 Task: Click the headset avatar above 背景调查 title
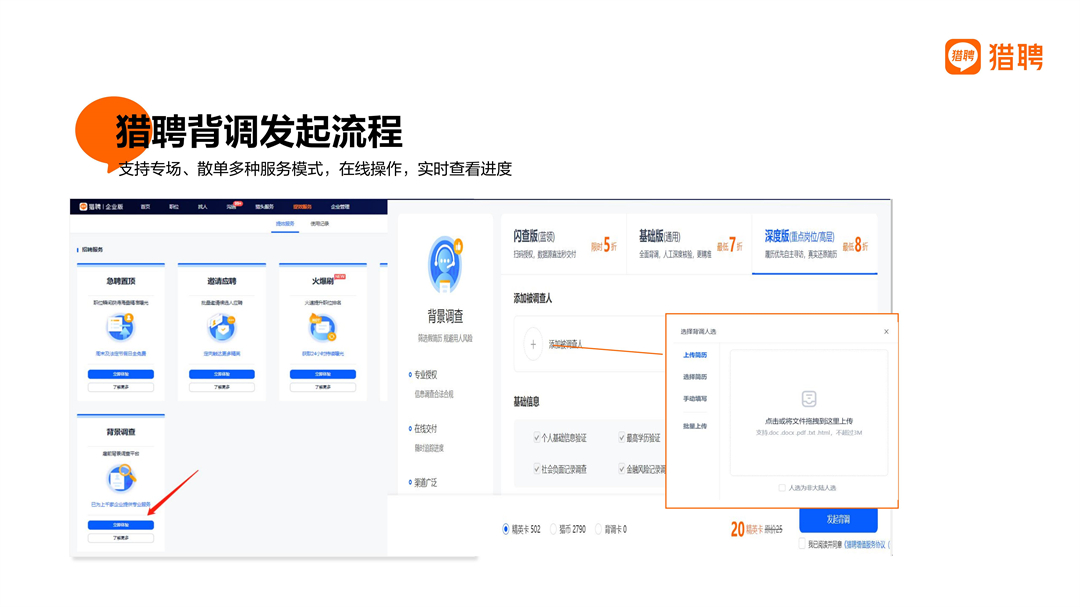click(x=445, y=265)
